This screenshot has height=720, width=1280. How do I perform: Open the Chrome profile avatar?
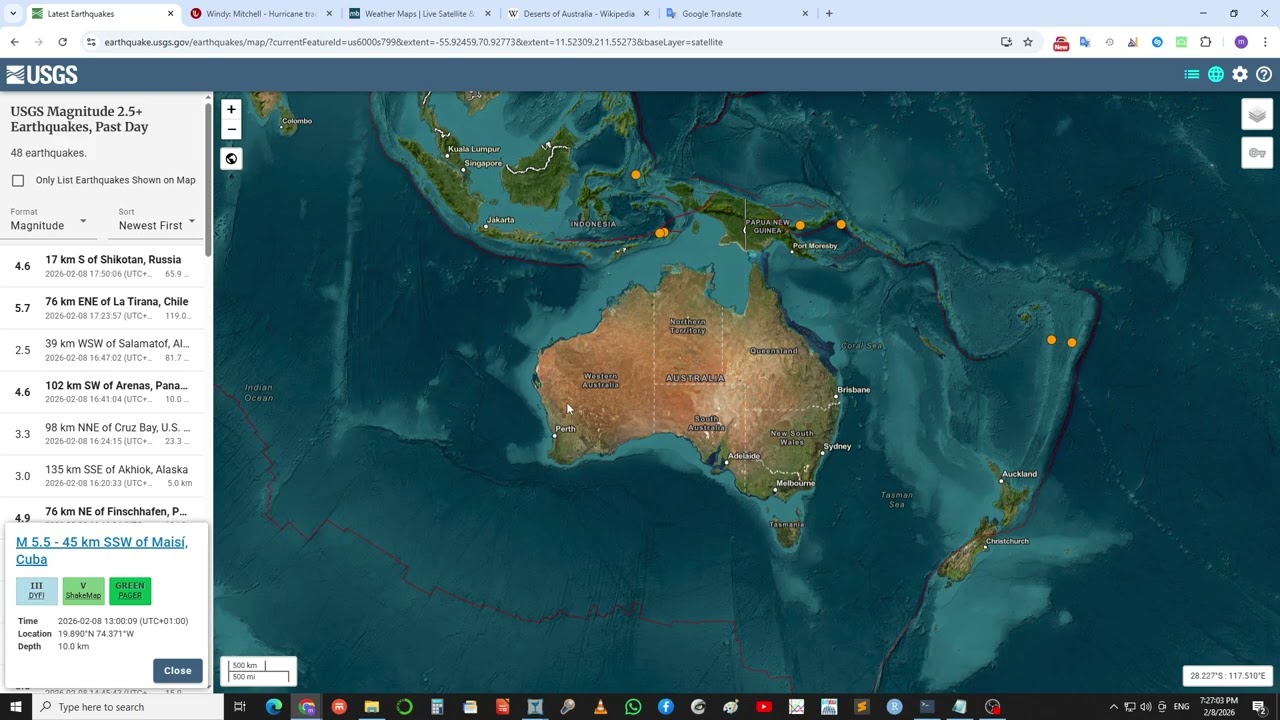click(x=1241, y=42)
